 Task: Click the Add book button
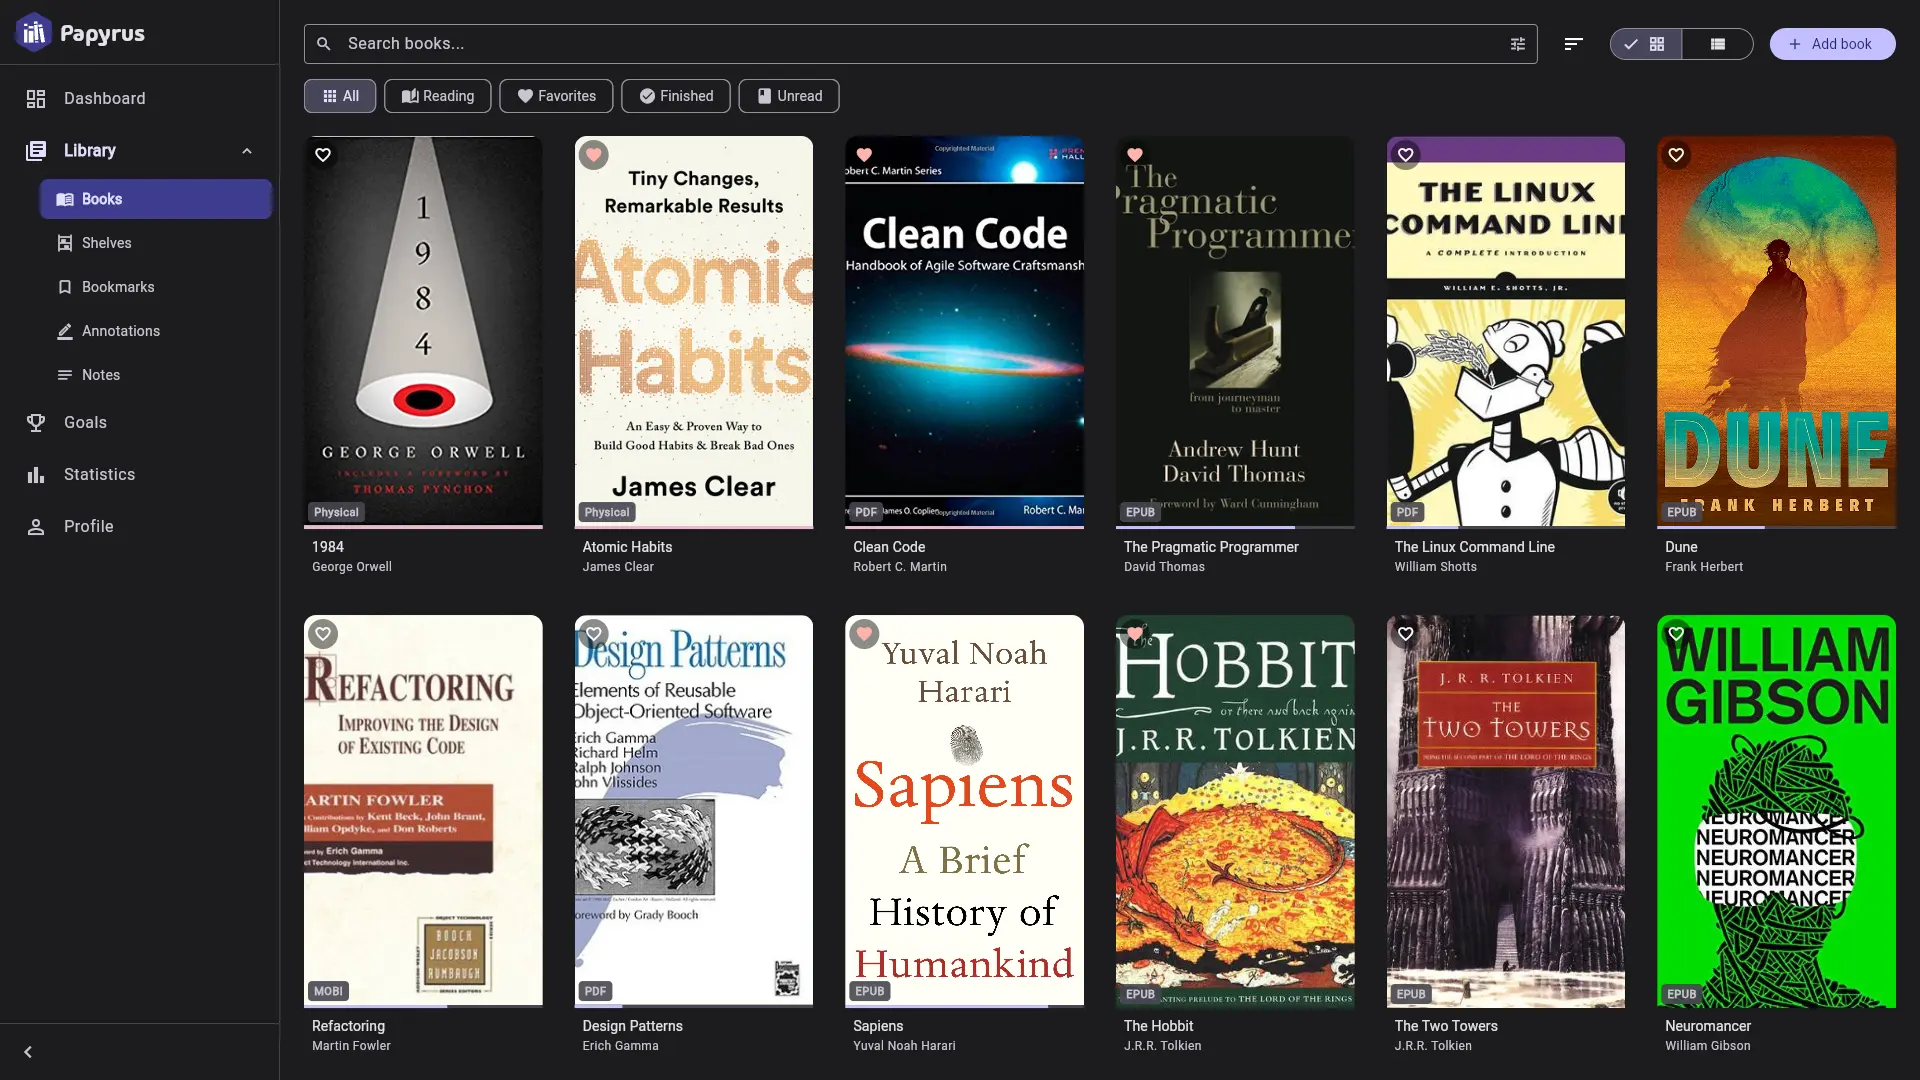(1831, 44)
